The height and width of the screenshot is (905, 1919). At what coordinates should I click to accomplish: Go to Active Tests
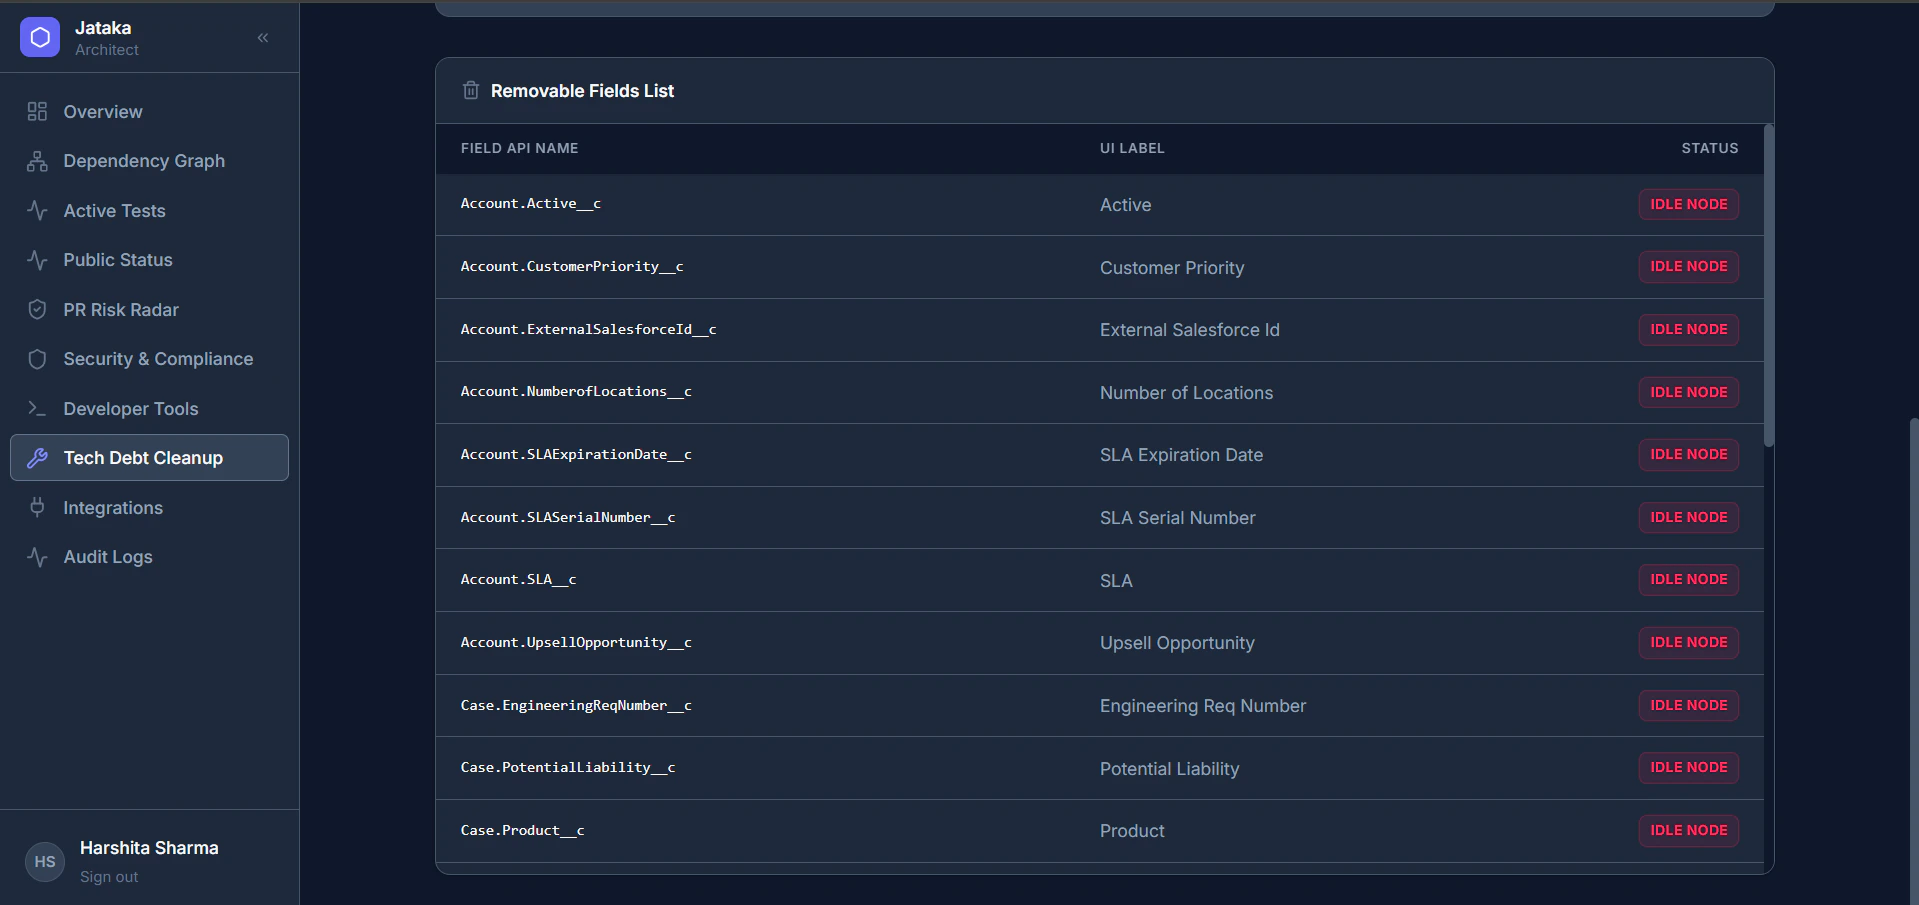(149, 211)
